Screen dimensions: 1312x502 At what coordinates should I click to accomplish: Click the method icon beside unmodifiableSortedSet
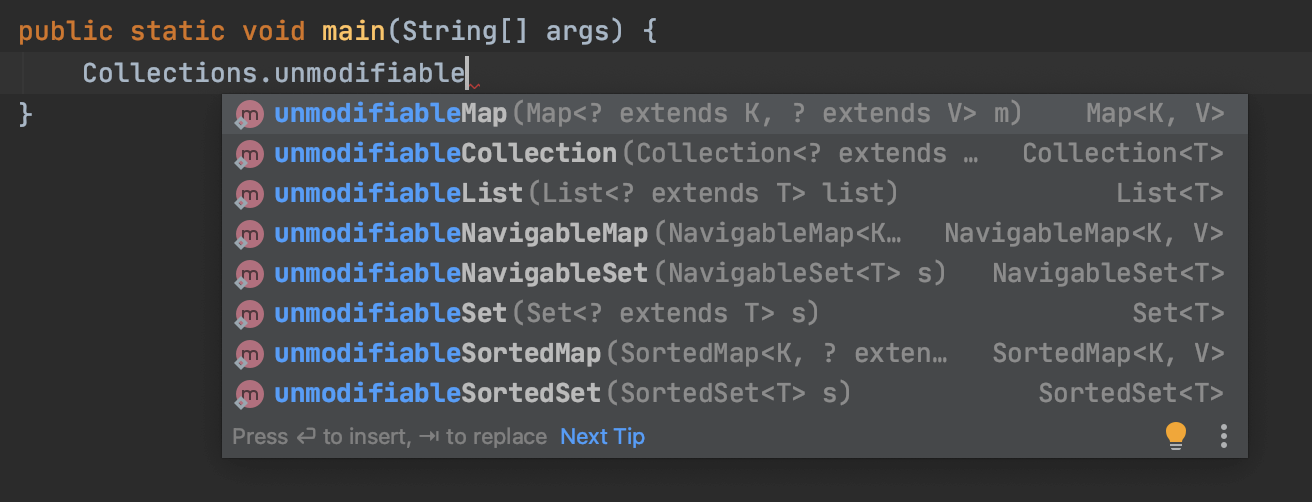[x=249, y=394]
